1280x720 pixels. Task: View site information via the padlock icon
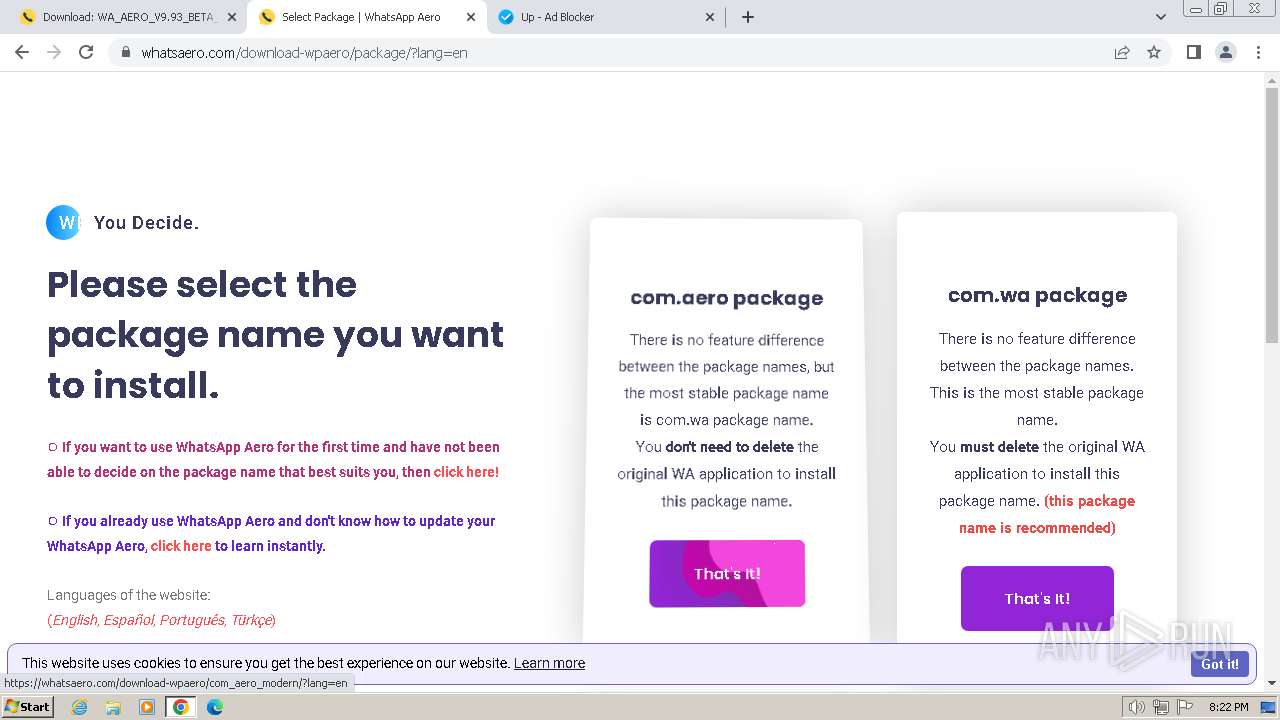coord(125,52)
